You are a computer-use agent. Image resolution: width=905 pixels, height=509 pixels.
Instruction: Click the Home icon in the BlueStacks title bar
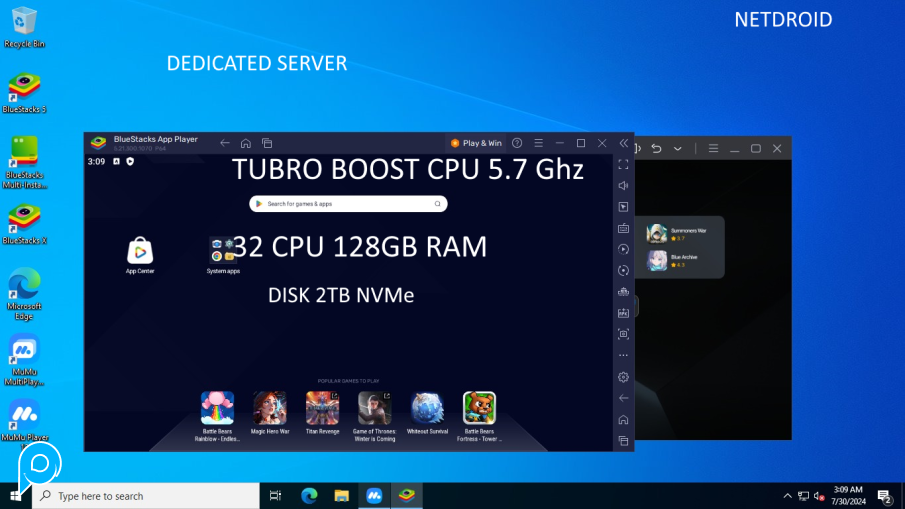click(246, 143)
